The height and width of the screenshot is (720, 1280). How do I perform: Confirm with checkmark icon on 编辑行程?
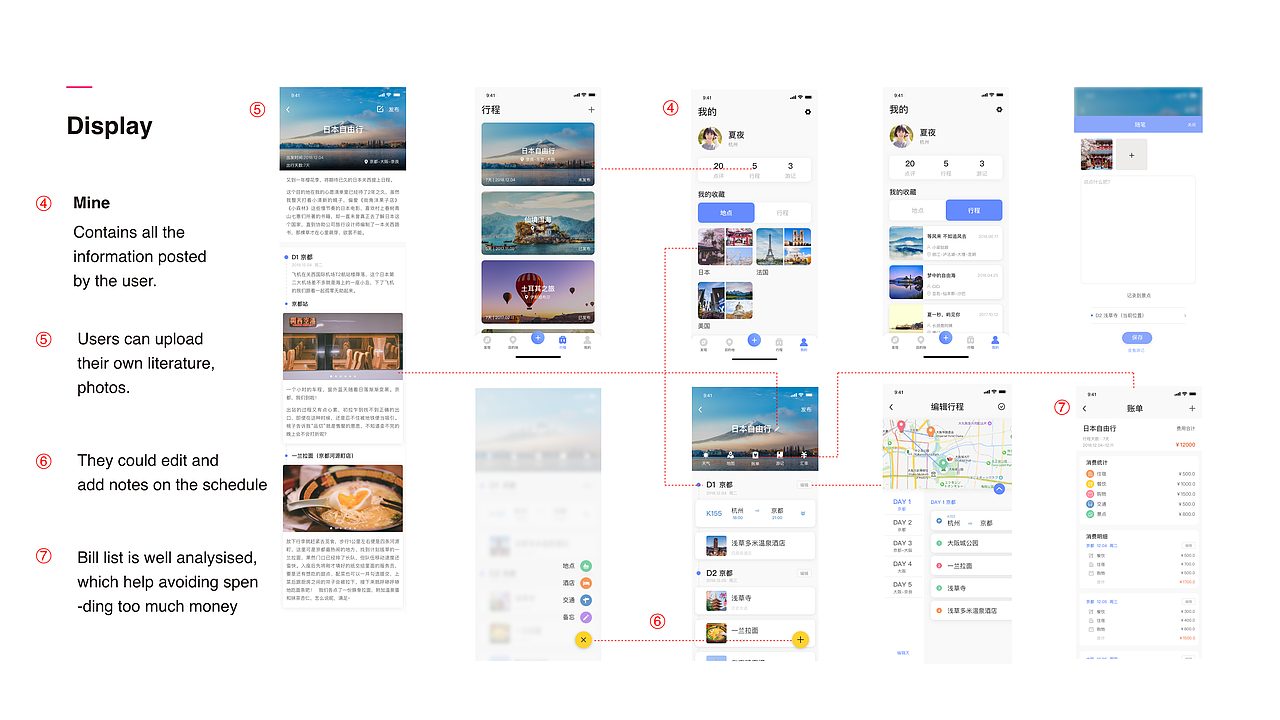[x=1001, y=407]
